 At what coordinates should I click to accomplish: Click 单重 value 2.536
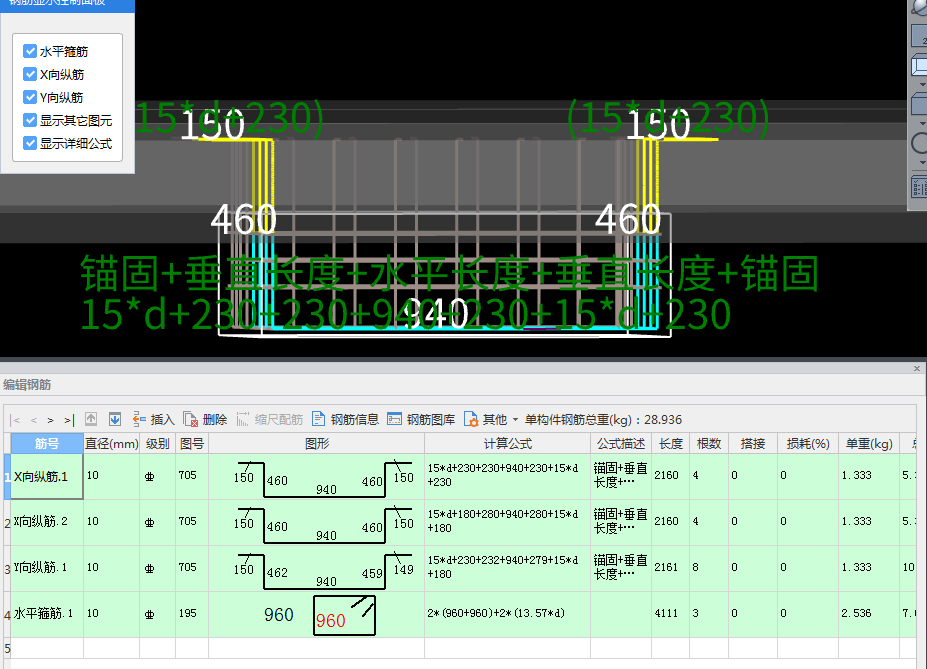click(x=857, y=613)
